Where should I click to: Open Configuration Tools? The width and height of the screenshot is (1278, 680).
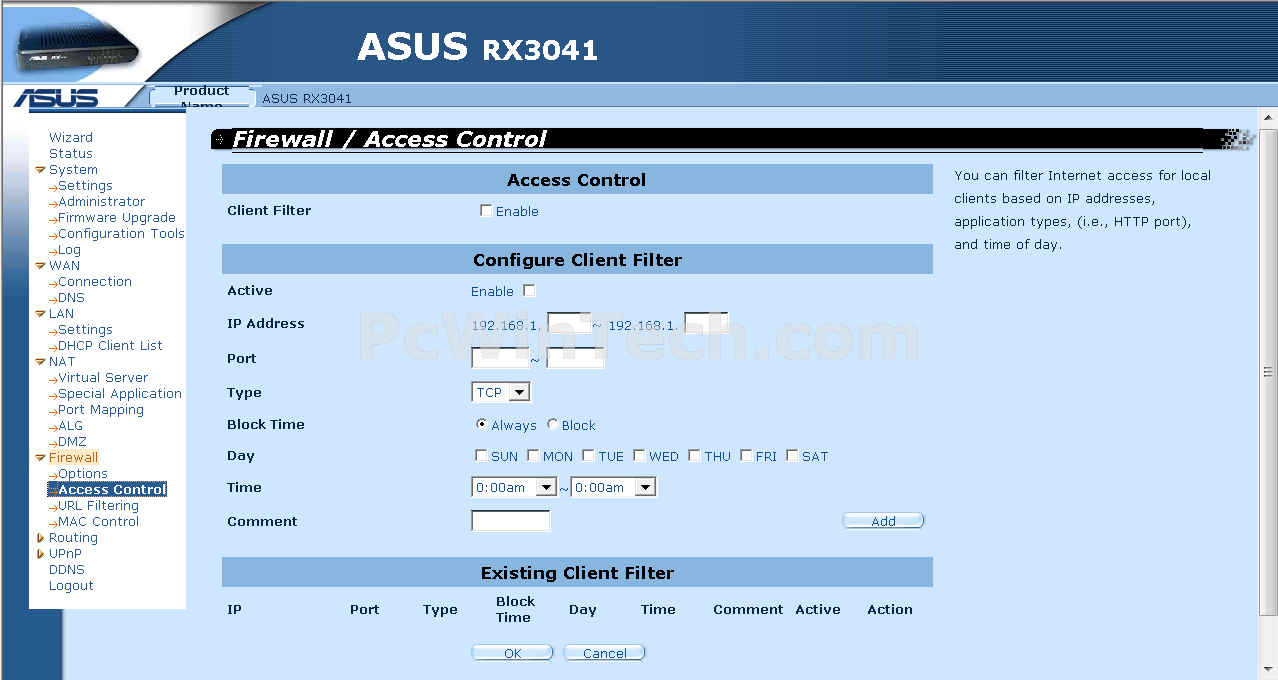point(121,234)
